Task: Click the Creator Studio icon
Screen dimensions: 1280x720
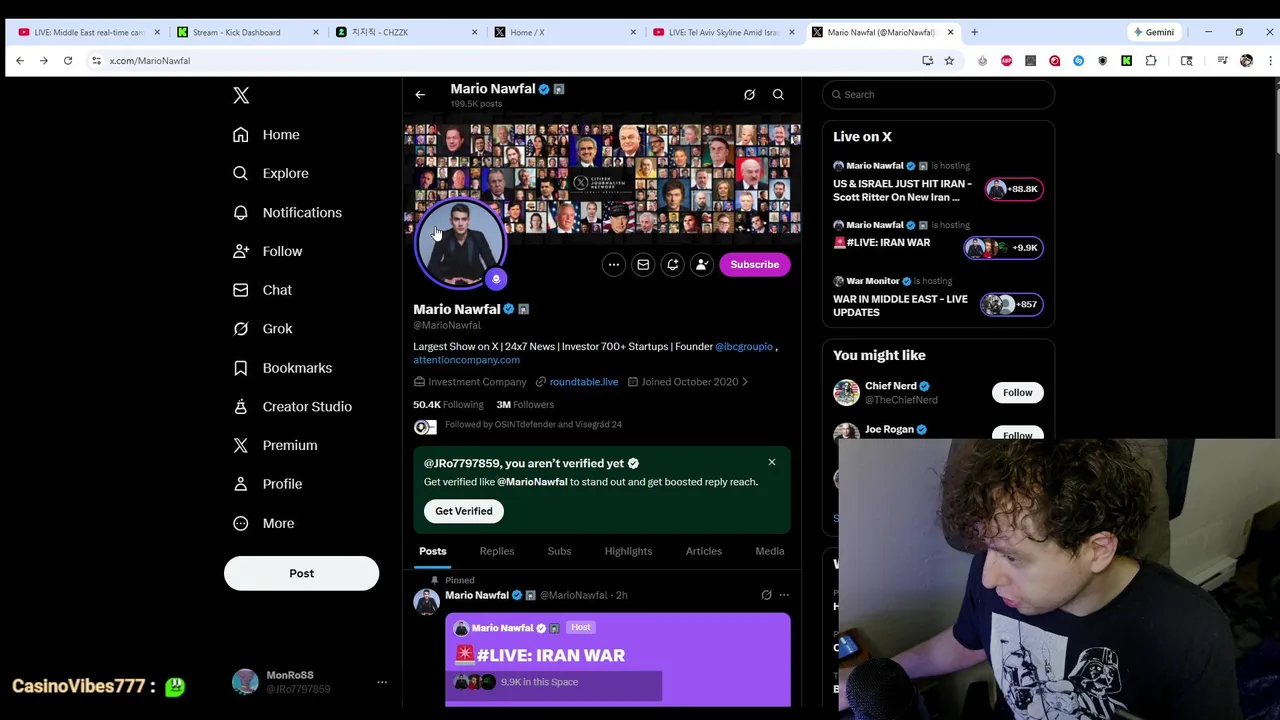Action: point(240,406)
